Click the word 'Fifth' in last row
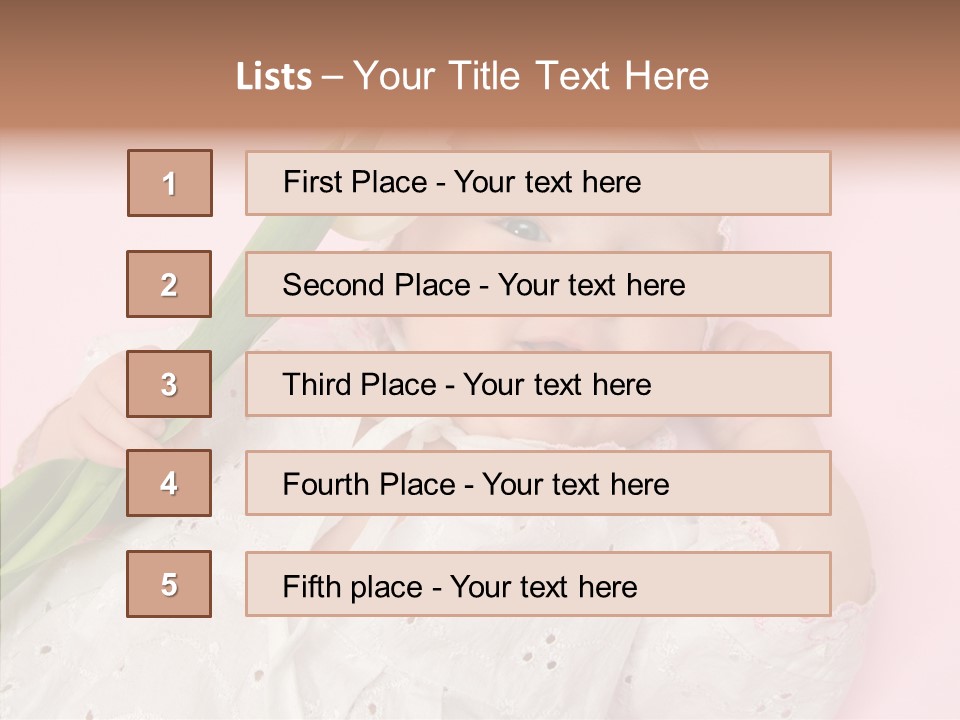Image resolution: width=960 pixels, height=720 pixels. point(311,586)
